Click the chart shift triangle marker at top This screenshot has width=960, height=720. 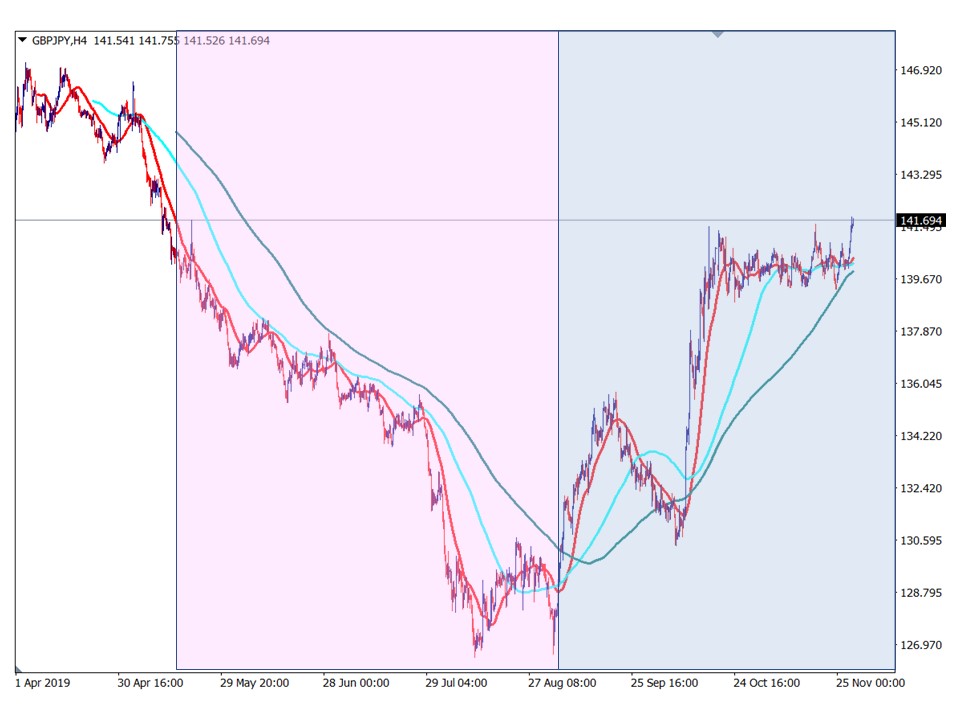tap(717, 34)
